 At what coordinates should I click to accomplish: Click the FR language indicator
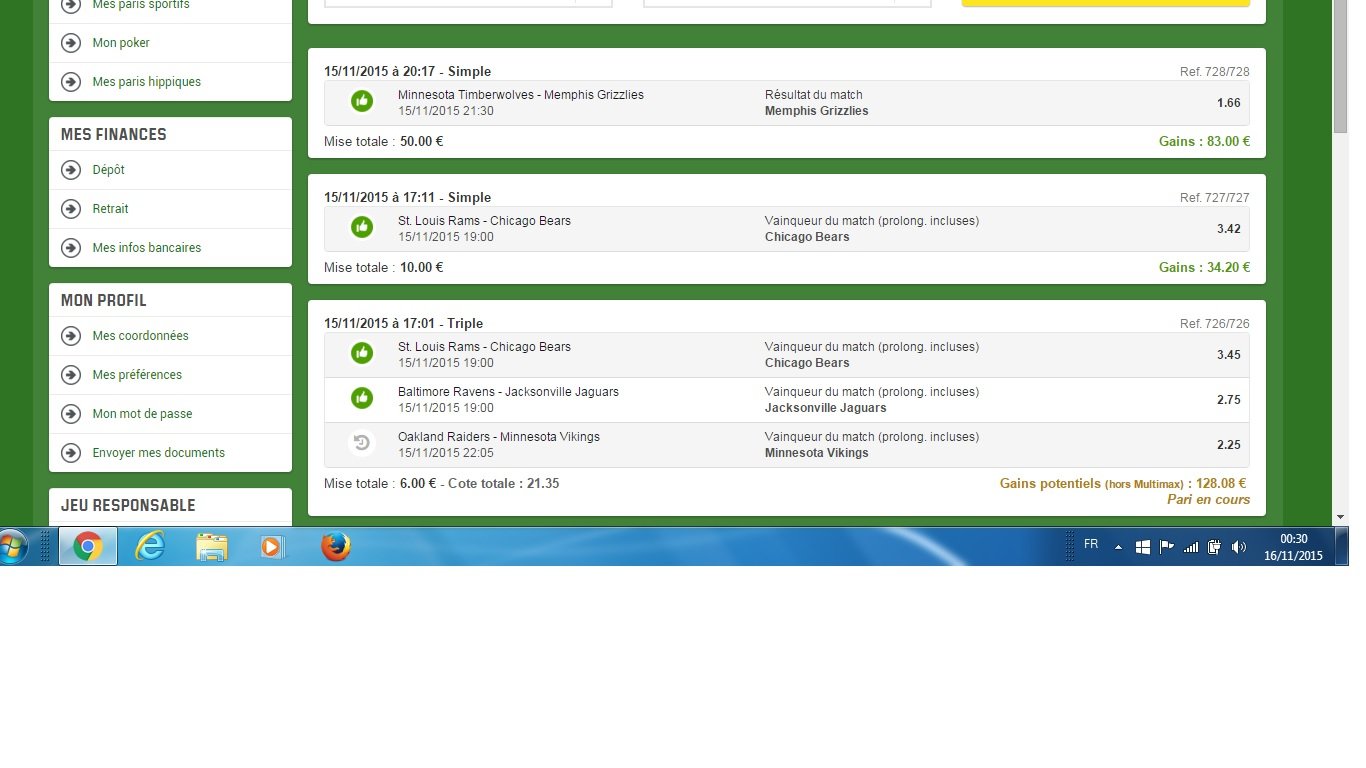pyautogui.click(x=1091, y=544)
